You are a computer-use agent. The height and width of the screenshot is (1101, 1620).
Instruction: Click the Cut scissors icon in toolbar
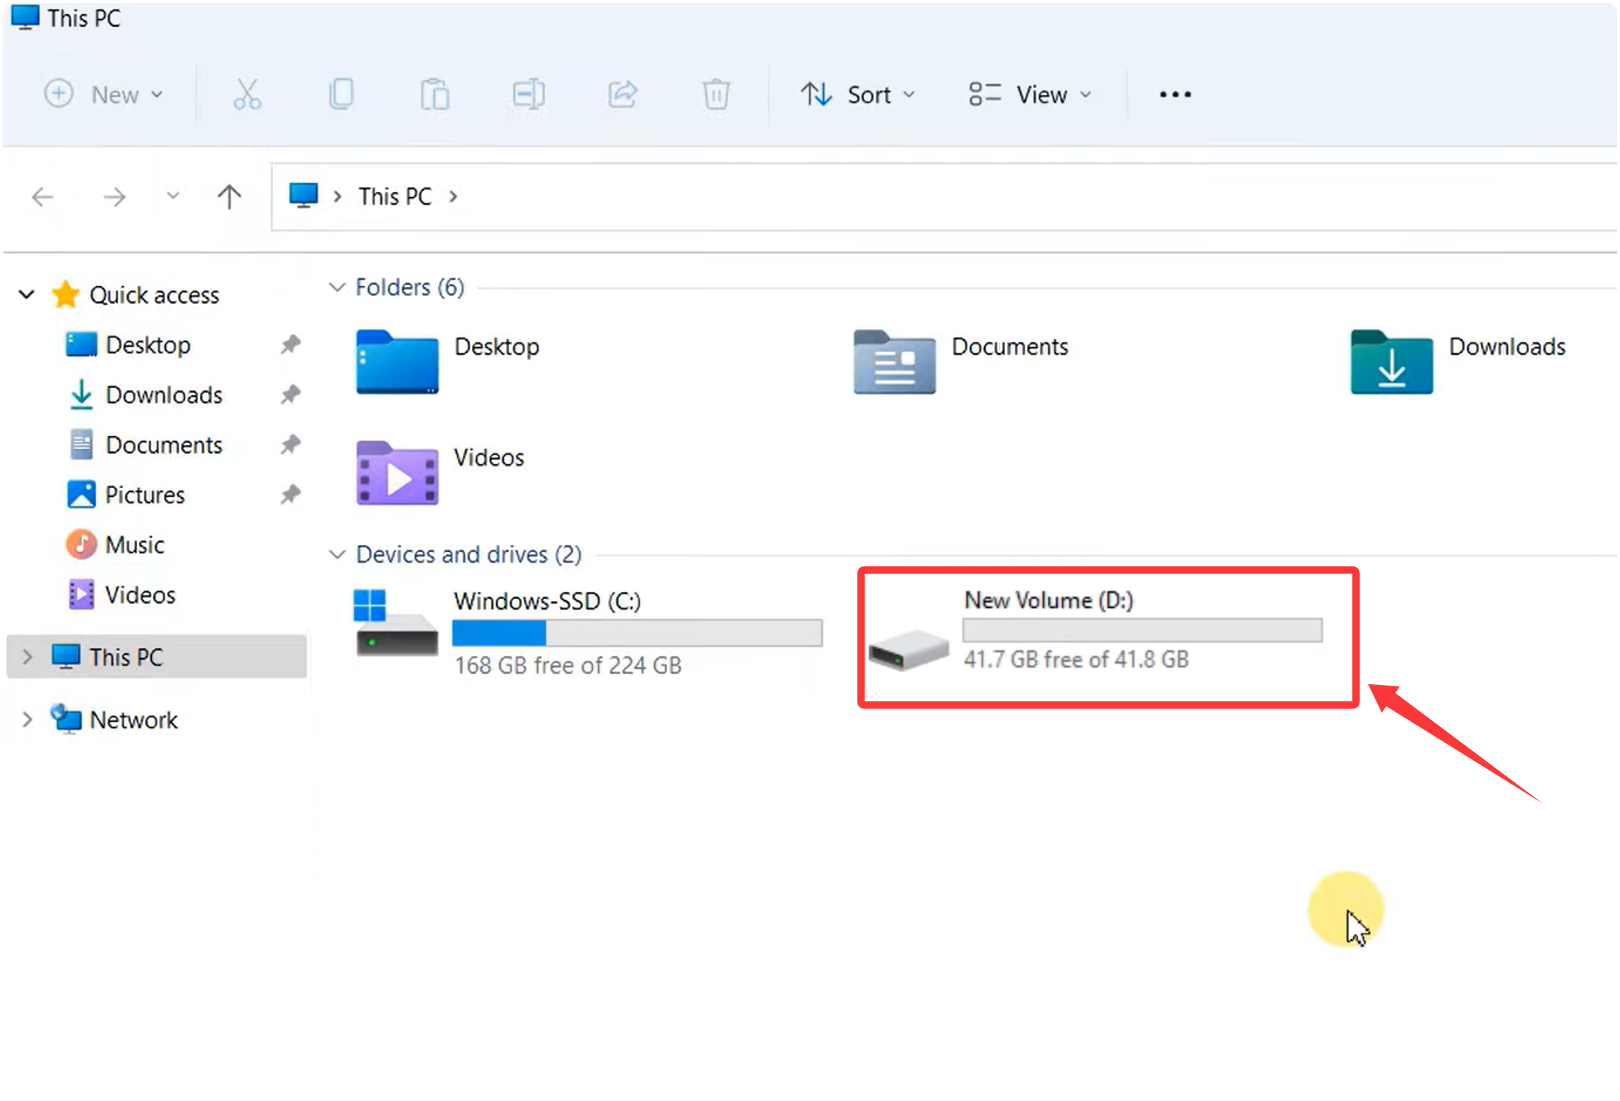pos(247,94)
